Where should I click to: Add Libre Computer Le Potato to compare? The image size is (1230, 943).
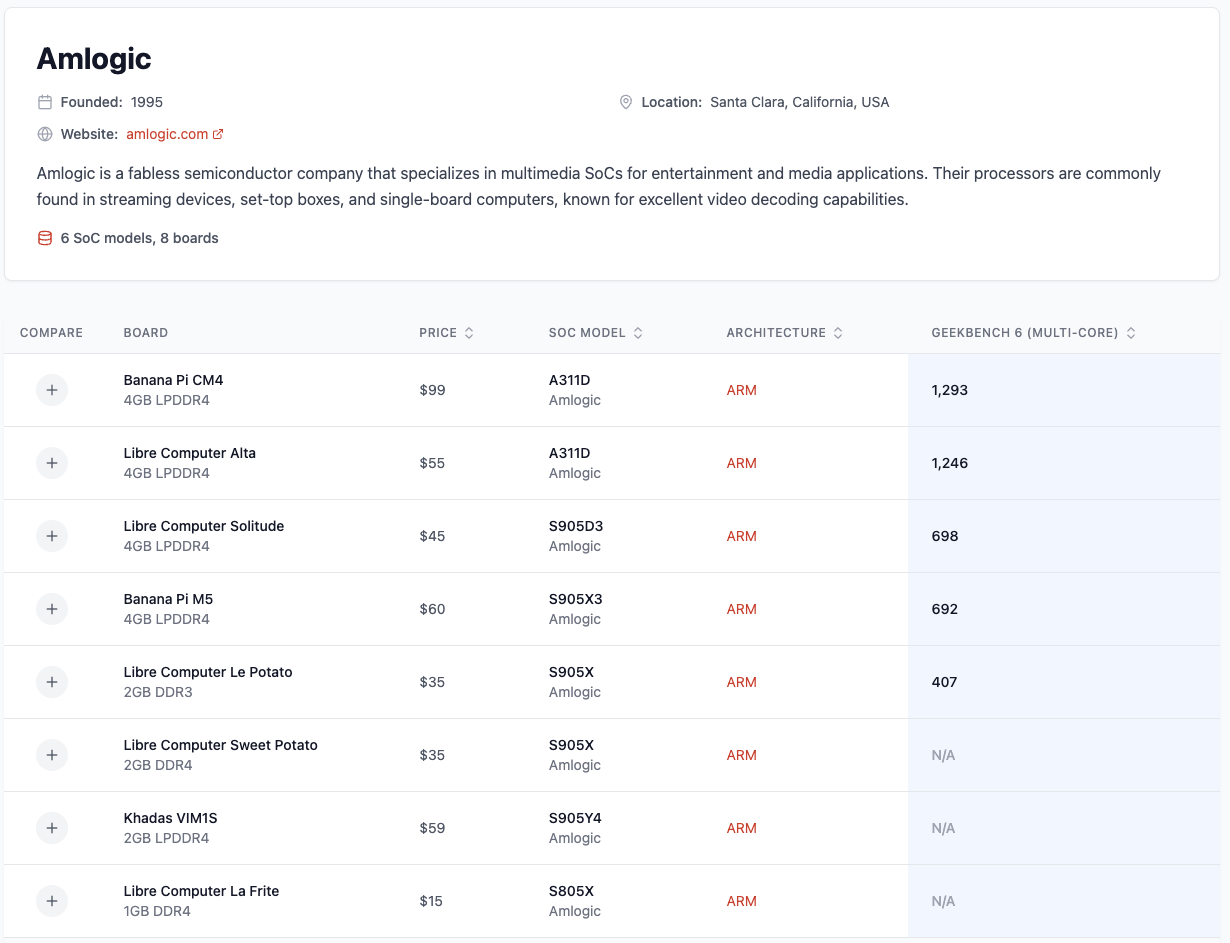52,682
